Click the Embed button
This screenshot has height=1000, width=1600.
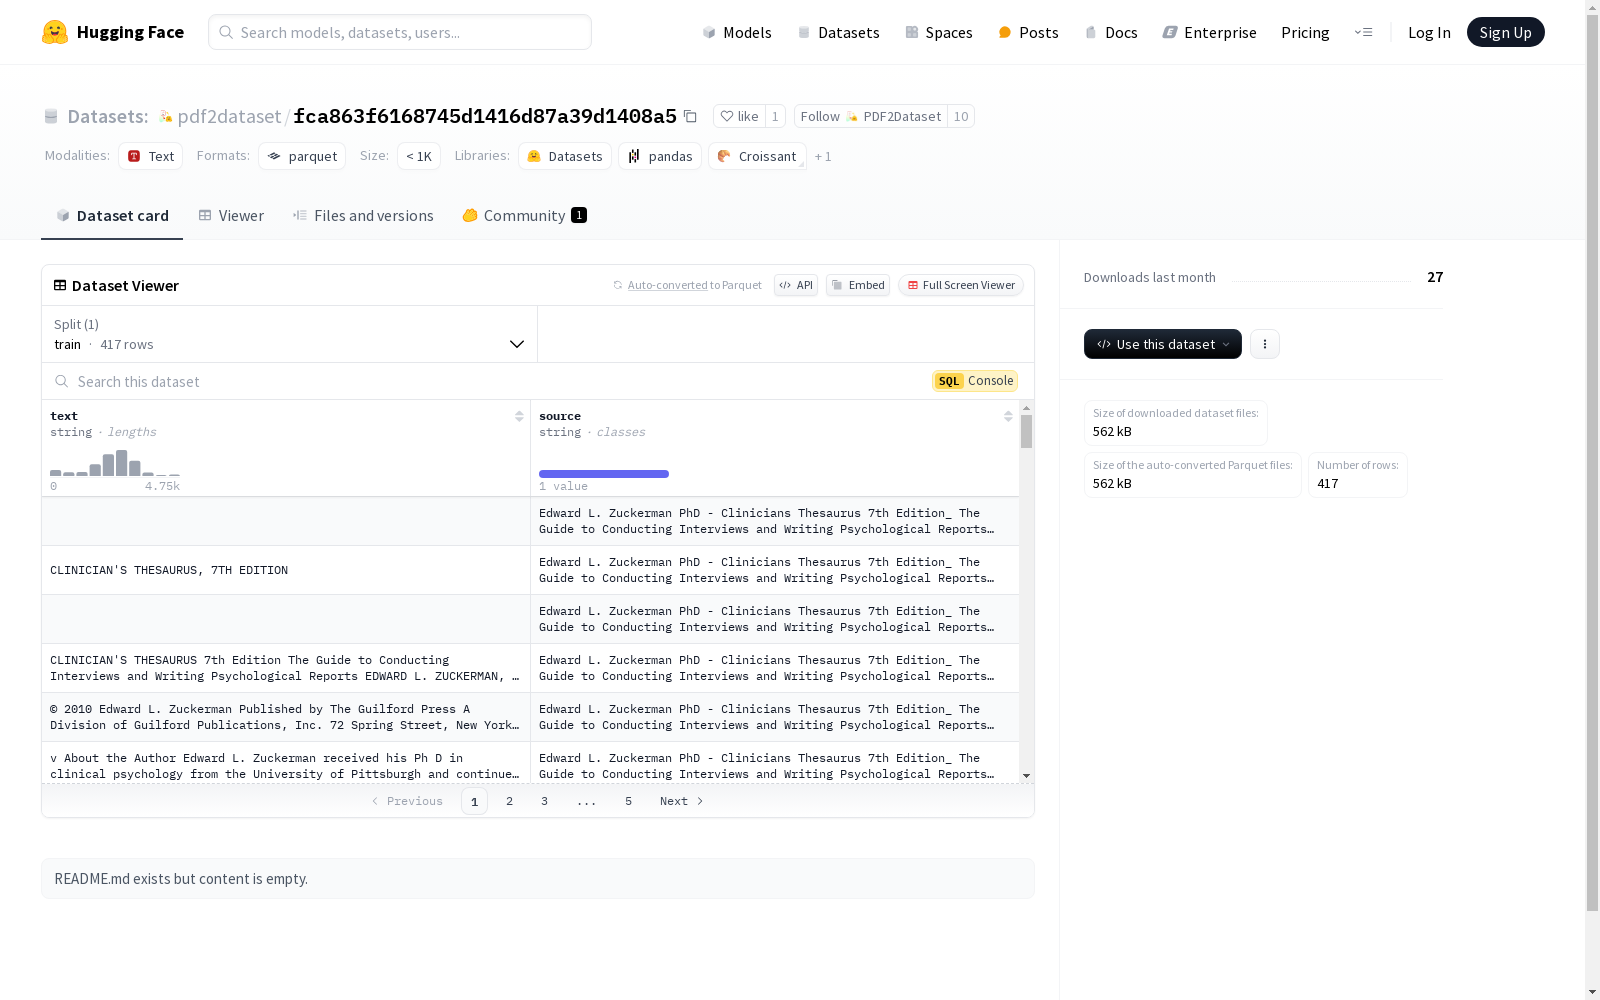[858, 285]
